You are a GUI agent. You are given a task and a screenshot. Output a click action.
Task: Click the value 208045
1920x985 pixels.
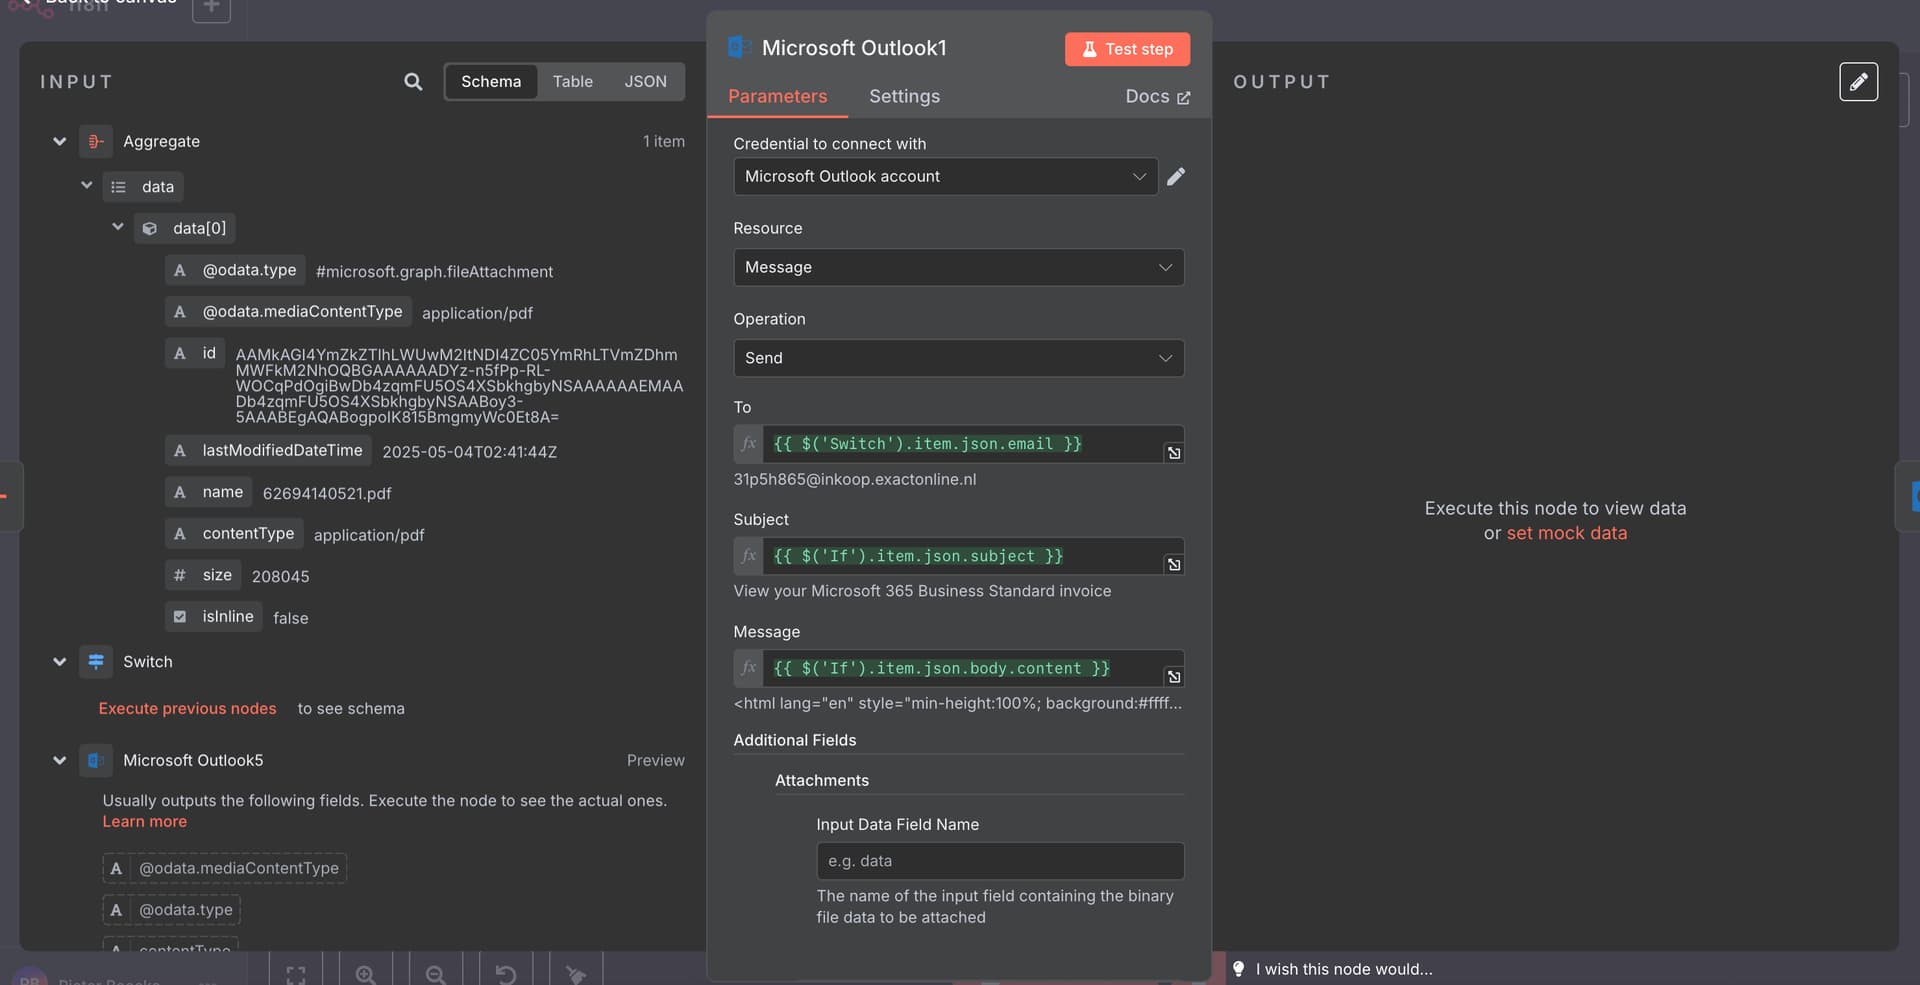click(x=281, y=577)
